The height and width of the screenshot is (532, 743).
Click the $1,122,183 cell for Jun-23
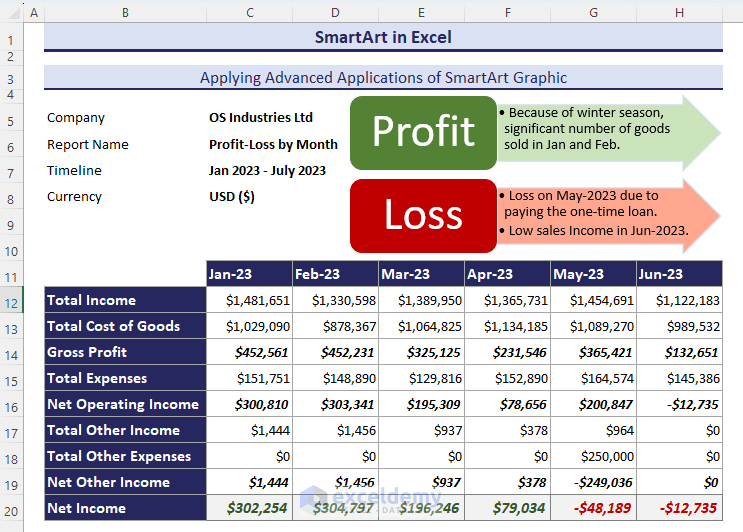pyautogui.click(x=680, y=300)
